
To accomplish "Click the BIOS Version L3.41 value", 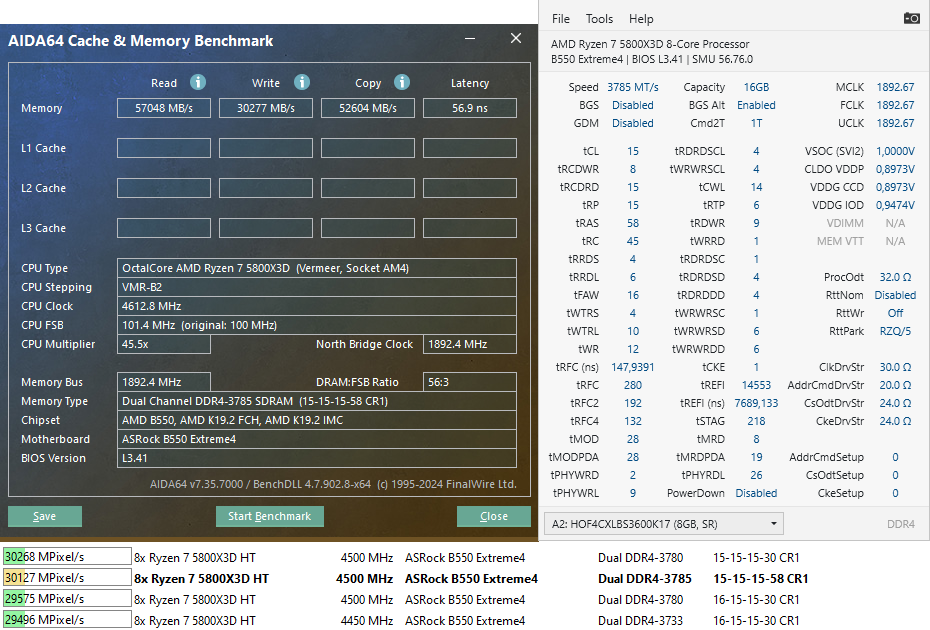I will pyautogui.click(x=317, y=458).
